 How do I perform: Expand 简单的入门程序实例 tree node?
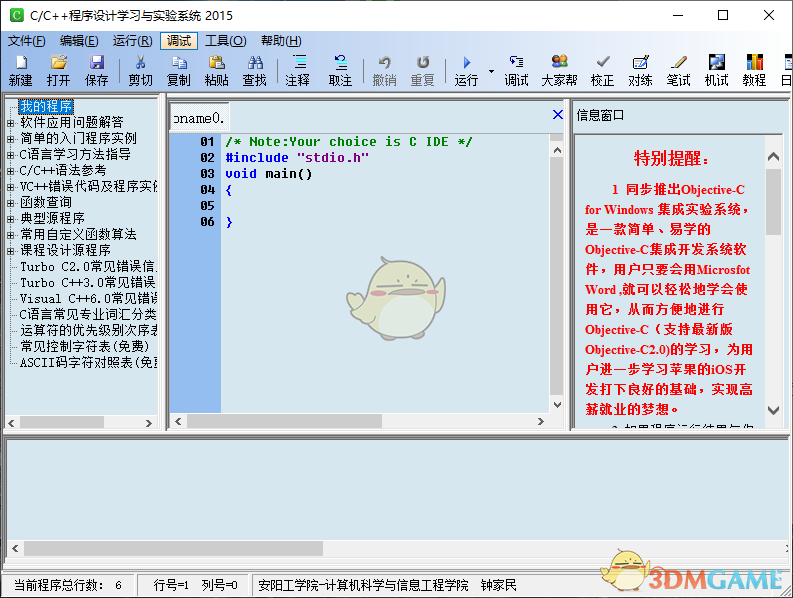coord(10,139)
